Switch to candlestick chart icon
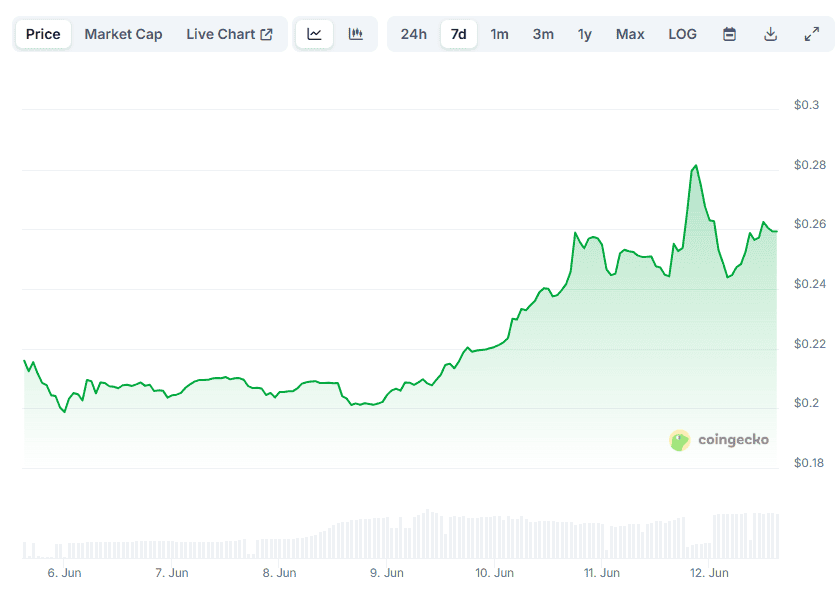Viewport: 840px width, 590px height. click(355, 34)
